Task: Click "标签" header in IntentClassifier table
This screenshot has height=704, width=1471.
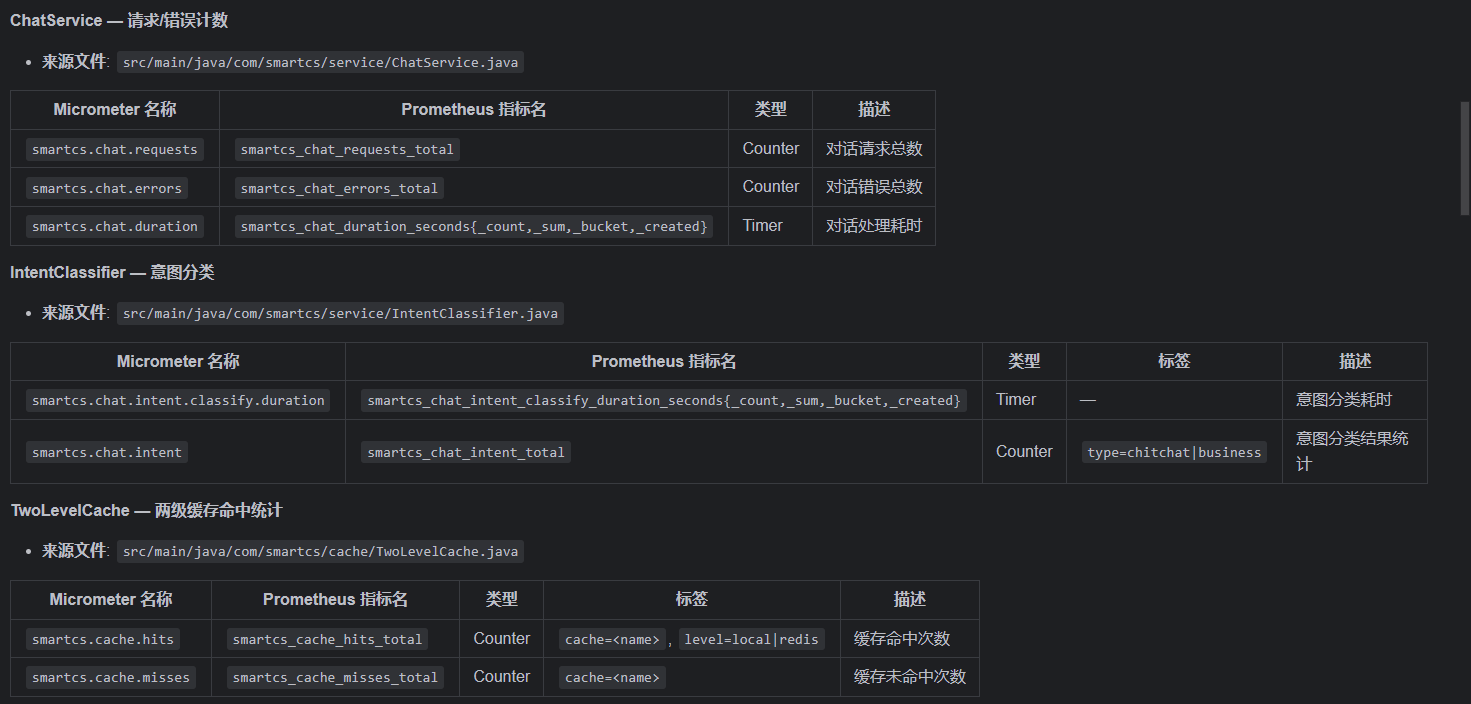Action: click(x=1174, y=361)
